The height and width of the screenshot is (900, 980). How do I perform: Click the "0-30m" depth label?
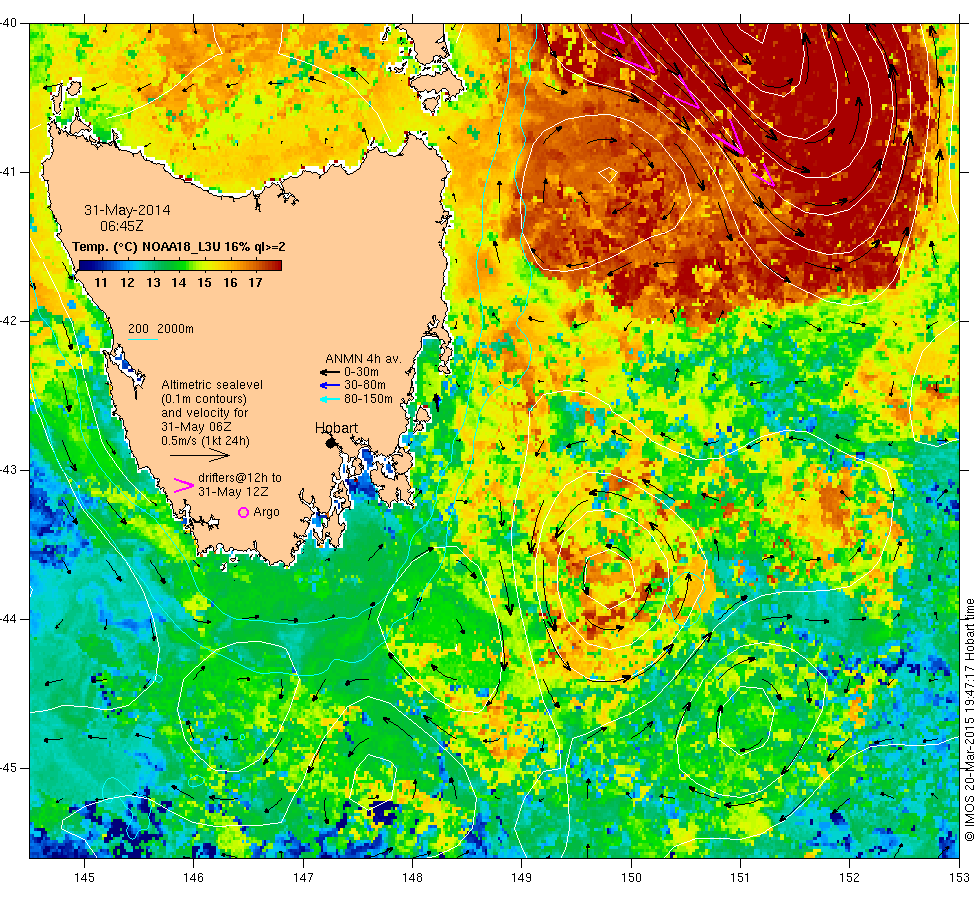coord(361,372)
